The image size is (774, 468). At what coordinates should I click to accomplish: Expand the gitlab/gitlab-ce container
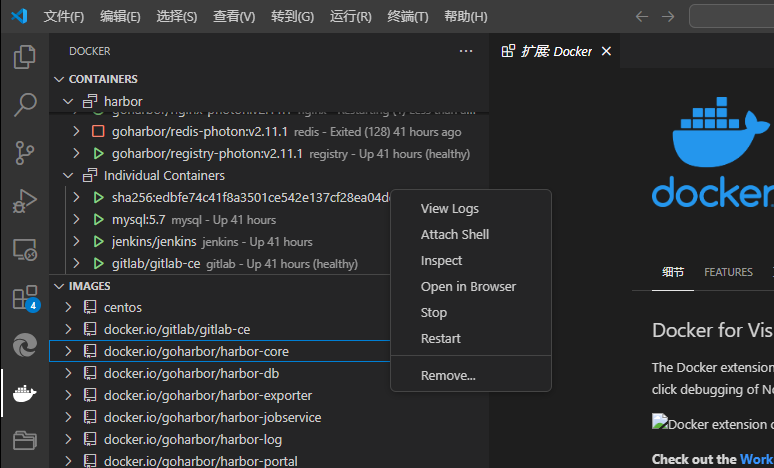click(x=76, y=264)
